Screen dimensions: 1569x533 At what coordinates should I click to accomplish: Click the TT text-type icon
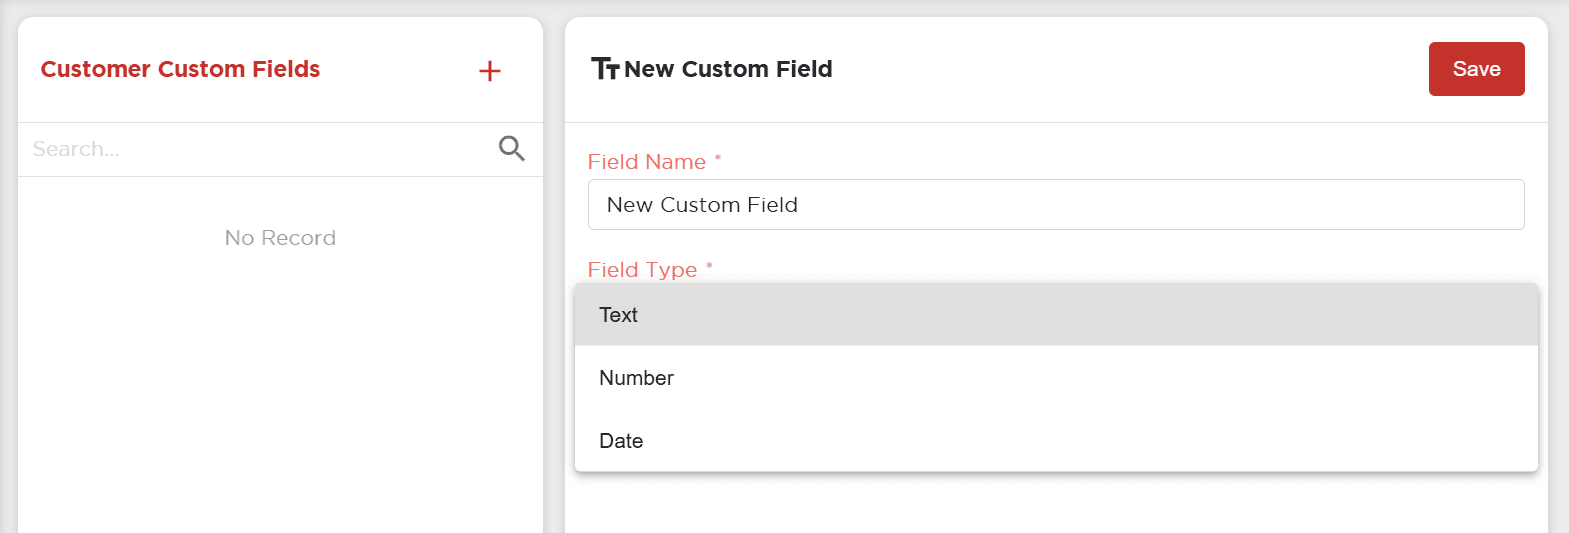605,69
